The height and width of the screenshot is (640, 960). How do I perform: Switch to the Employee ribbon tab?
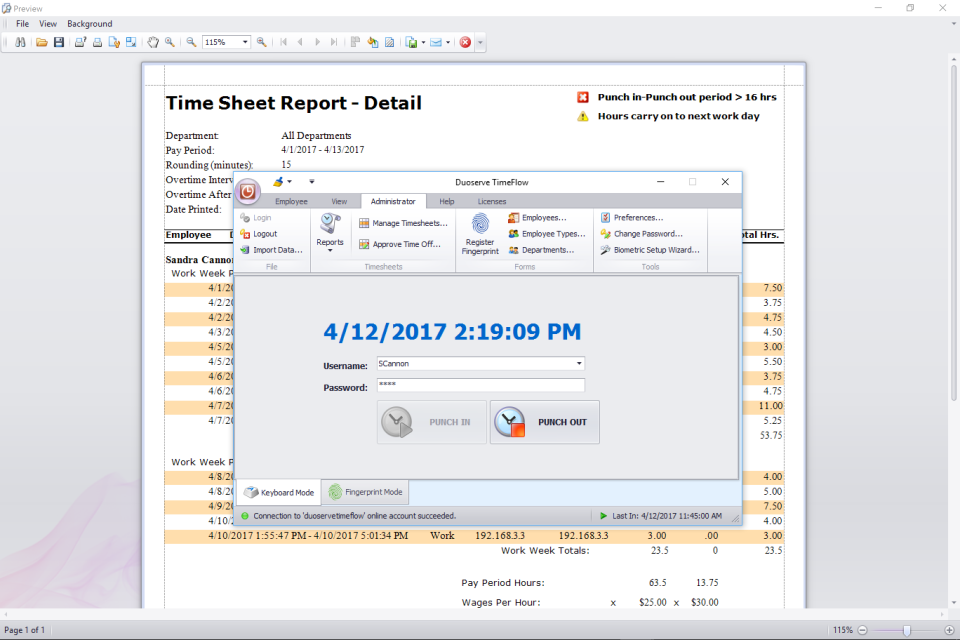[291, 201]
